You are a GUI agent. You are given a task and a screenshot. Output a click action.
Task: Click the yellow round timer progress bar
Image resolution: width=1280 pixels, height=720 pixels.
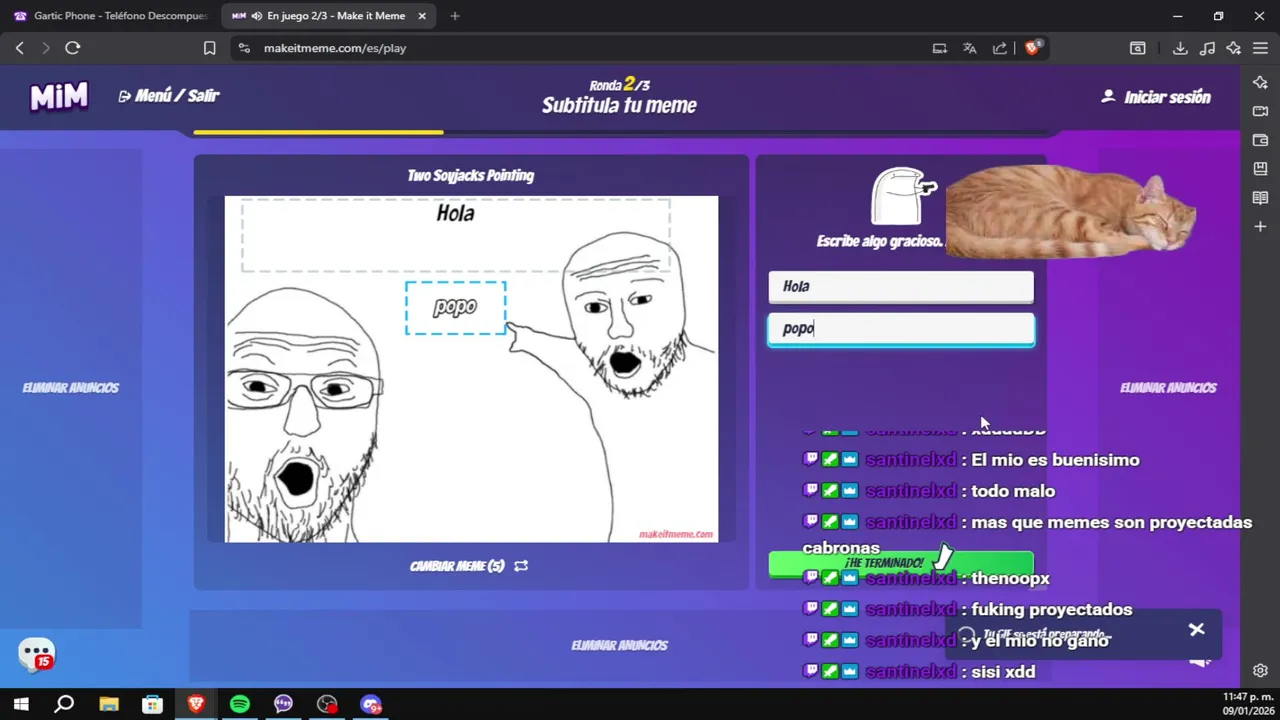click(x=318, y=132)
